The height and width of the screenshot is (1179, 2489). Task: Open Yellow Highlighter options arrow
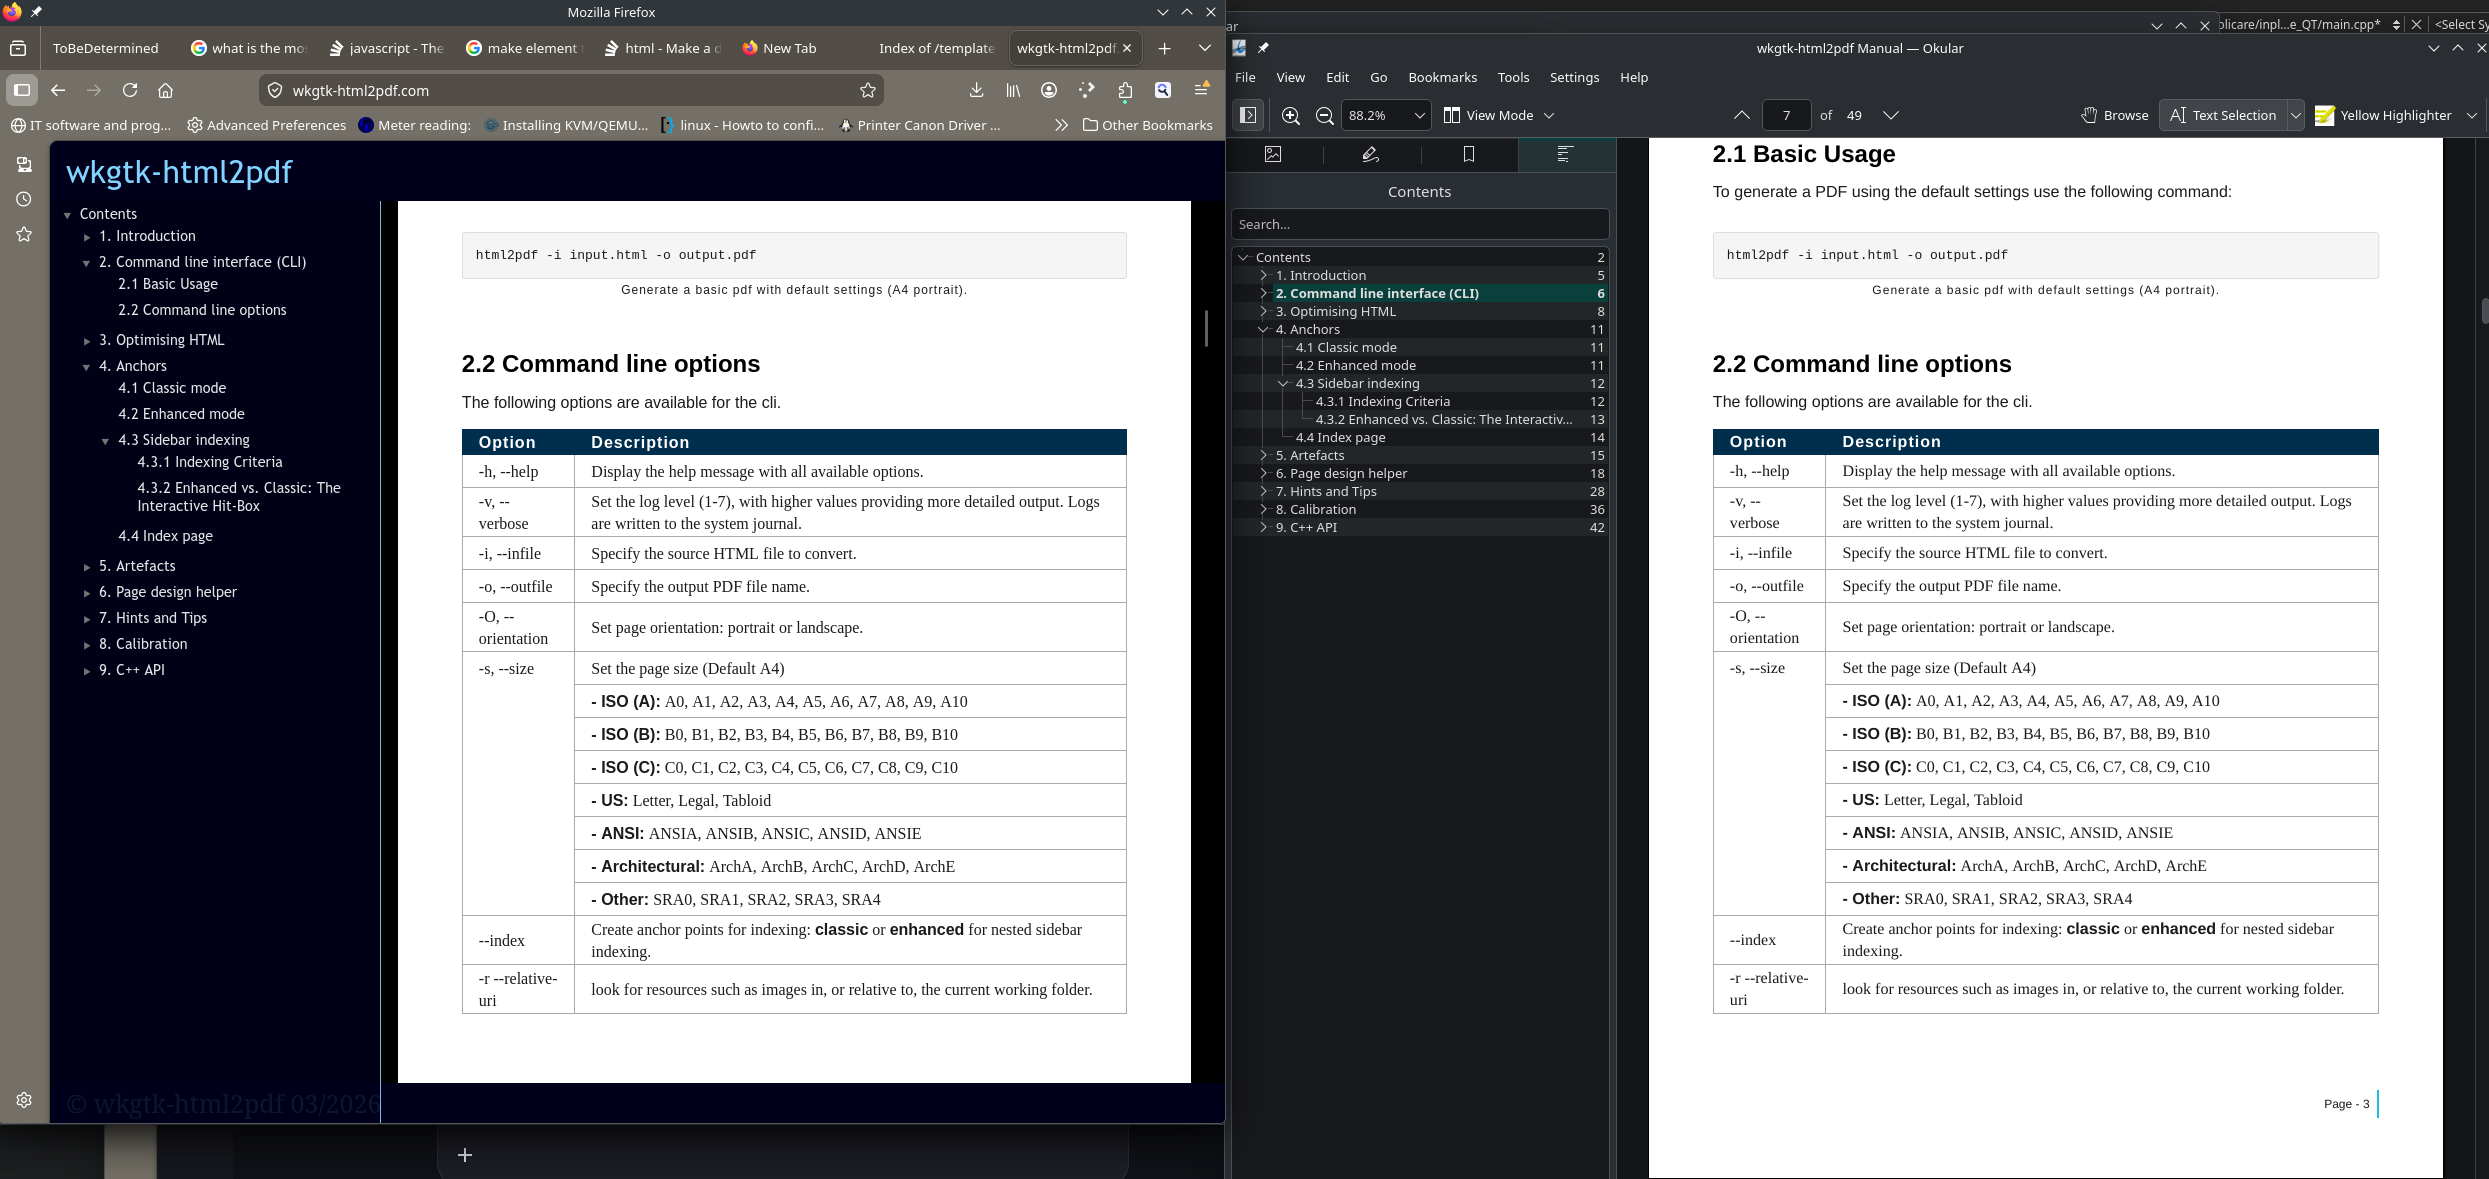(2472, 115)
